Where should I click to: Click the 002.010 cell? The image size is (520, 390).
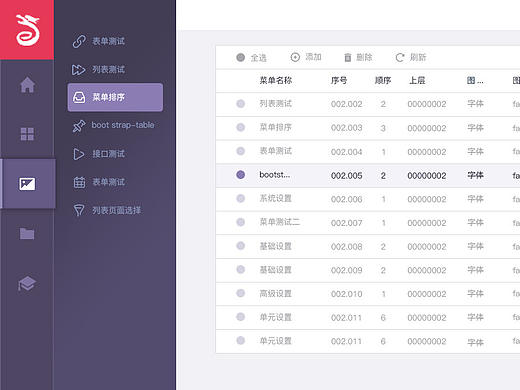coord(347,294)
